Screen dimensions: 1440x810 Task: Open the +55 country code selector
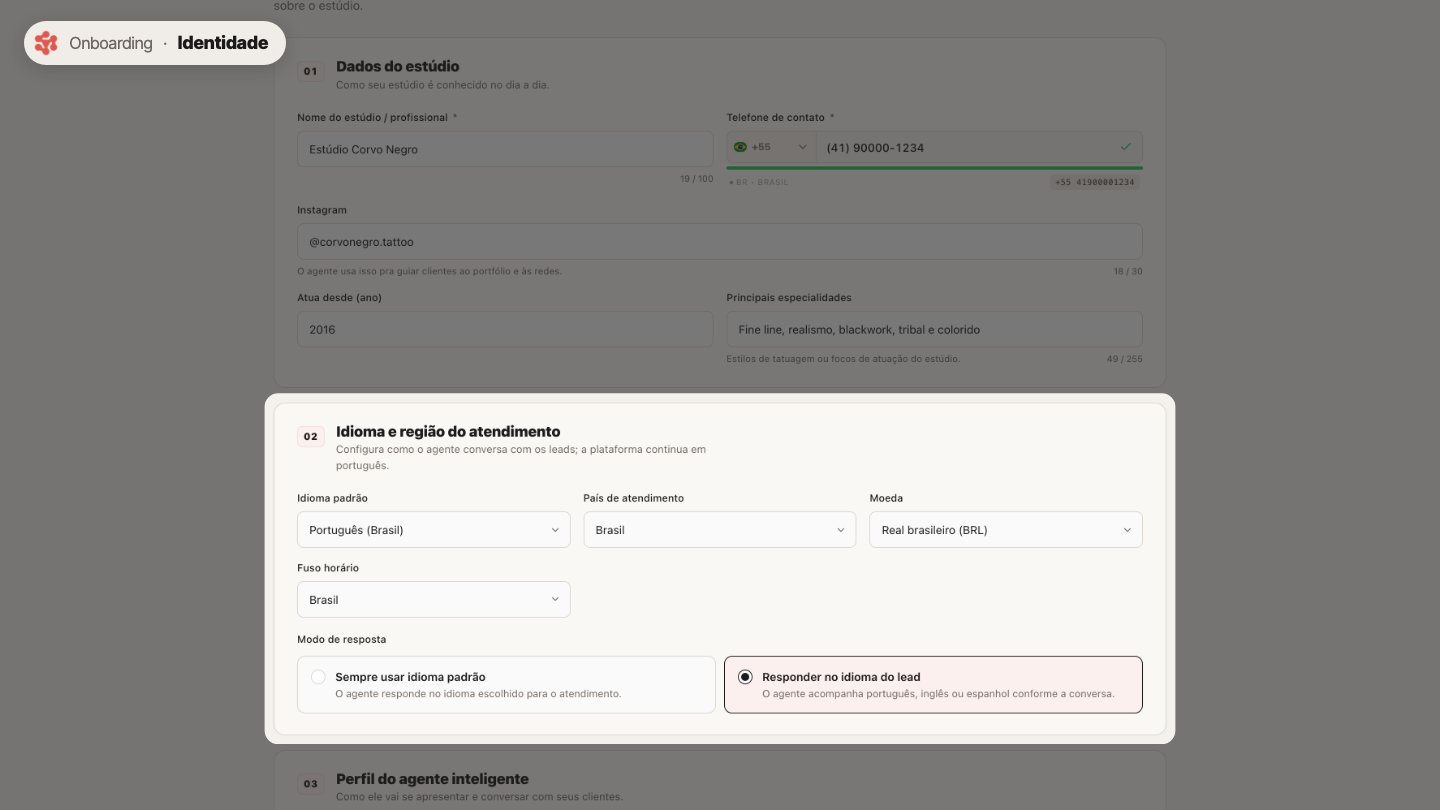pos(772,147)
